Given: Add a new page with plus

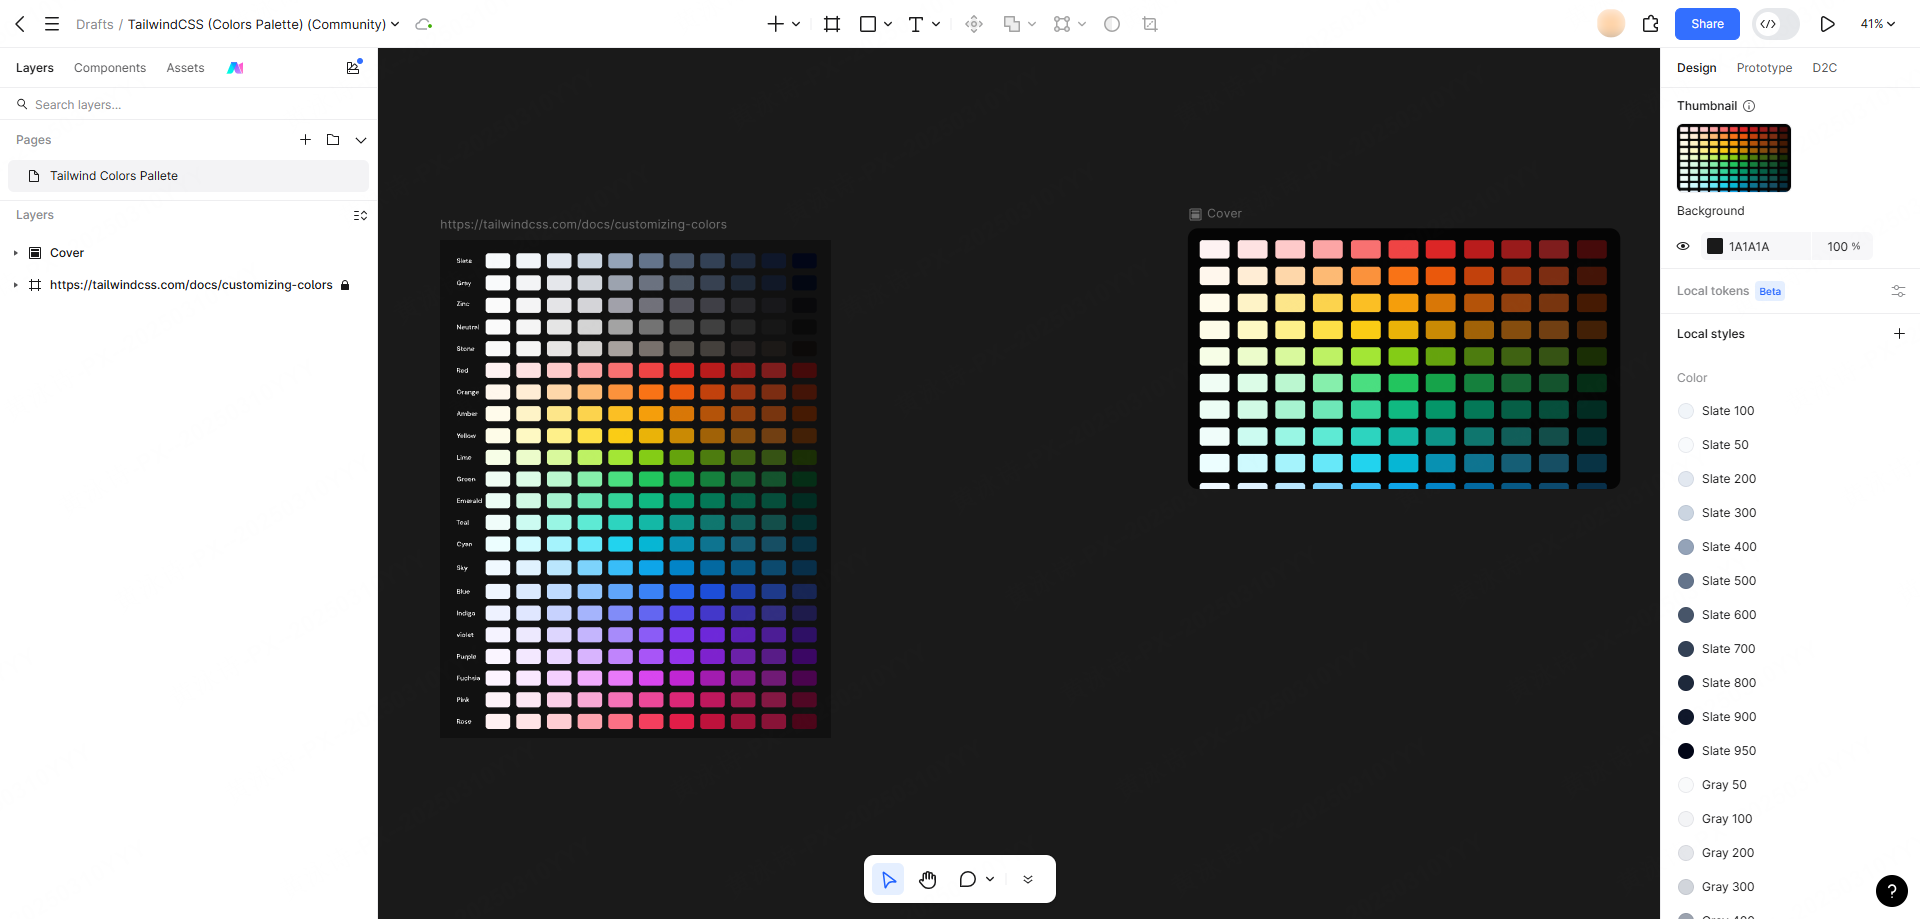Looking at the screenshot, I should (x=305, y=140).
